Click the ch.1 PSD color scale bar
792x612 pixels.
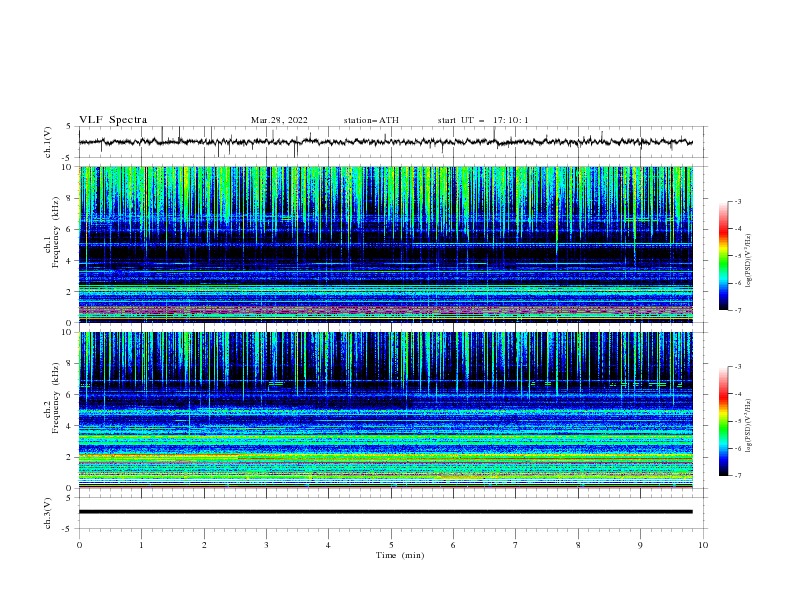click(x=724, y=256)
